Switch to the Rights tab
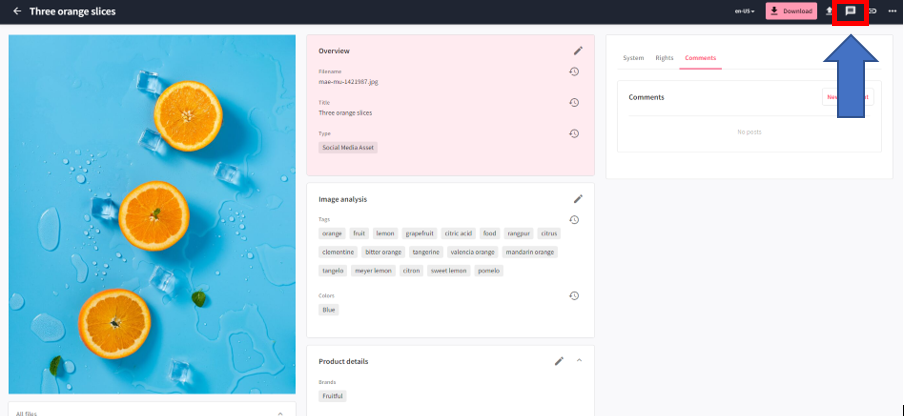The image size is (904, 416). pos(664,58)
